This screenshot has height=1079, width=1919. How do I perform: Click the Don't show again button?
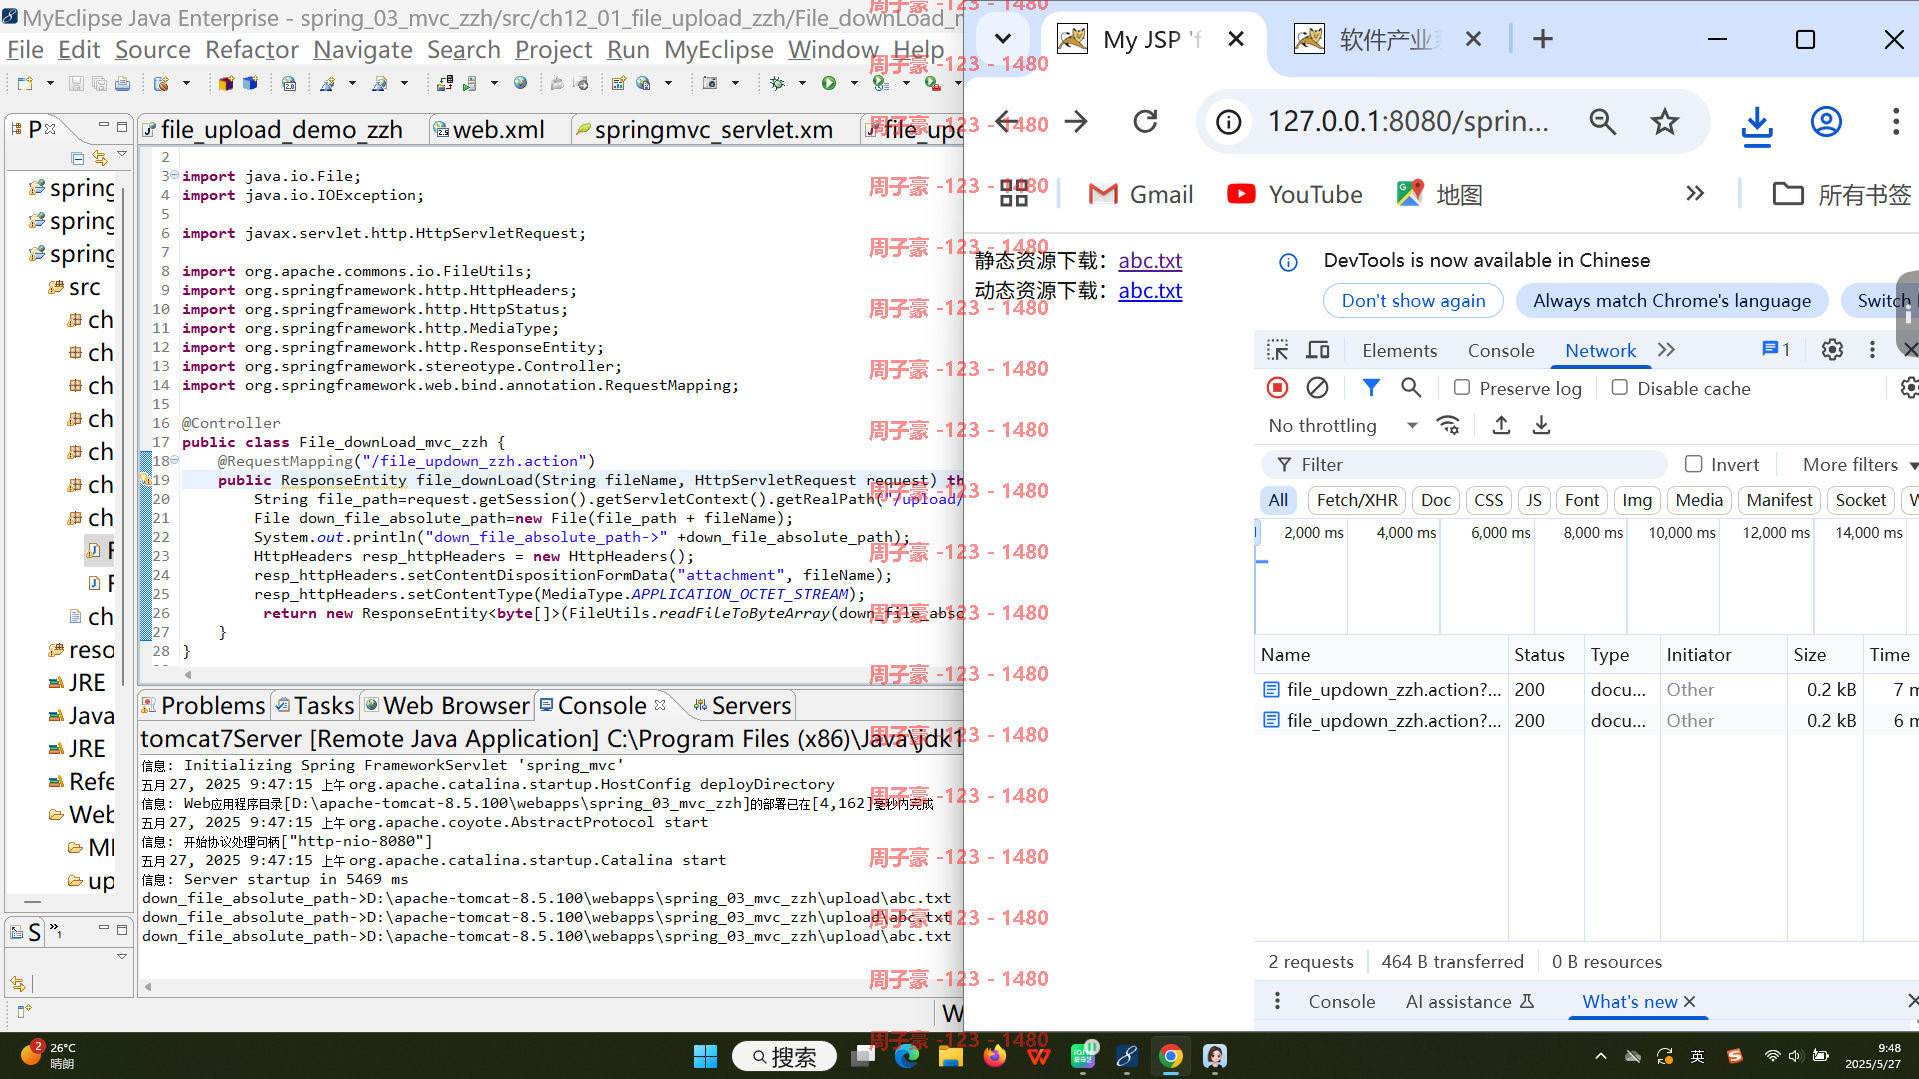click(x=1413, y=300)
